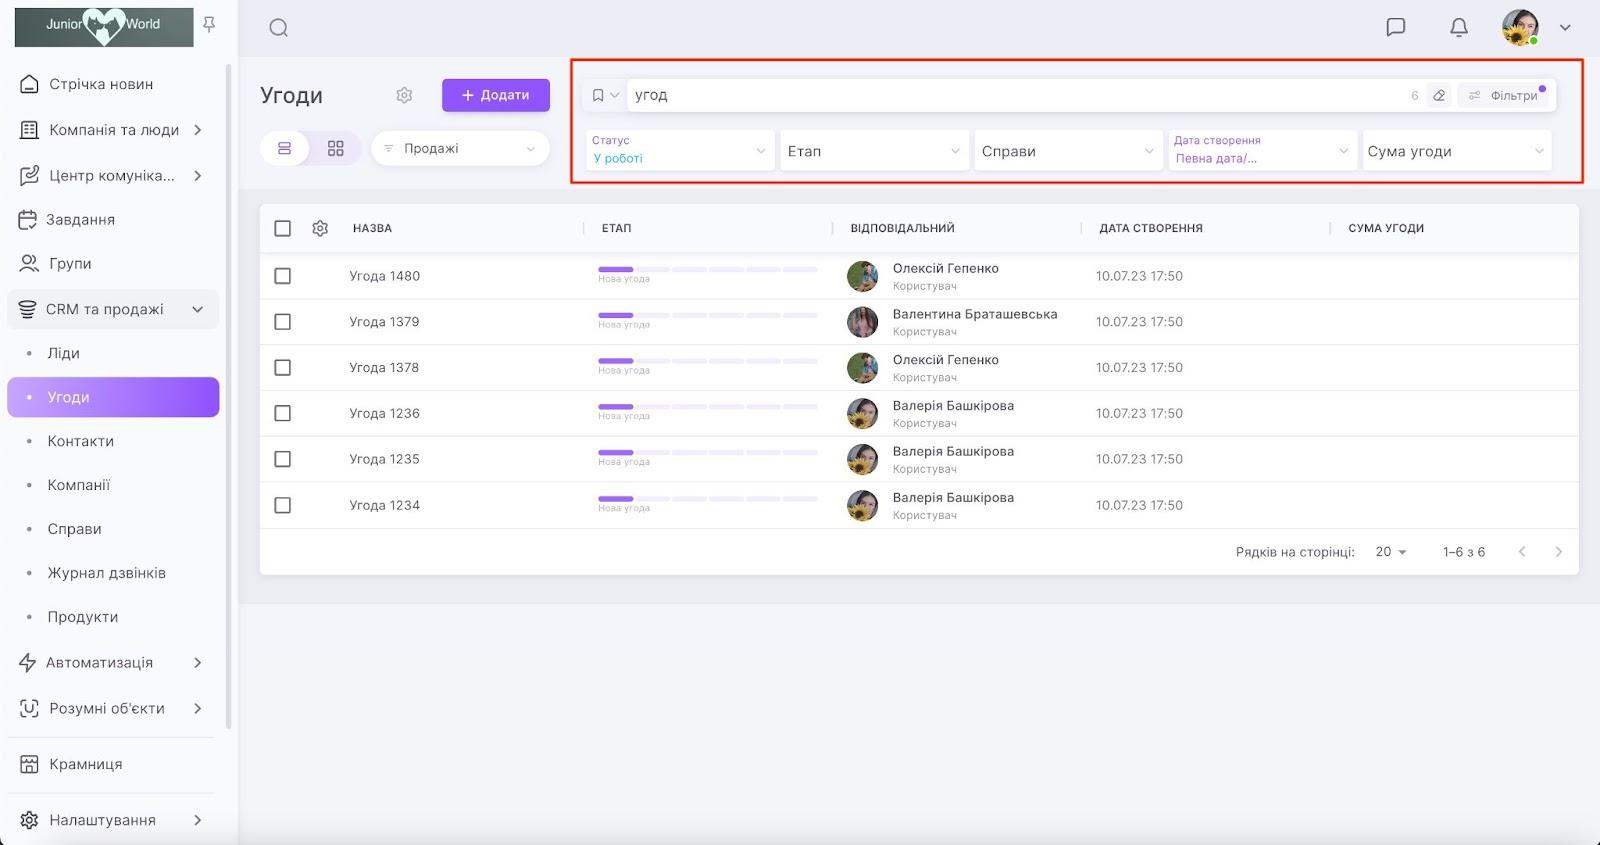Switch to grid card view icon
Viewport: 1600px width, 845px height.
(335, 148)
